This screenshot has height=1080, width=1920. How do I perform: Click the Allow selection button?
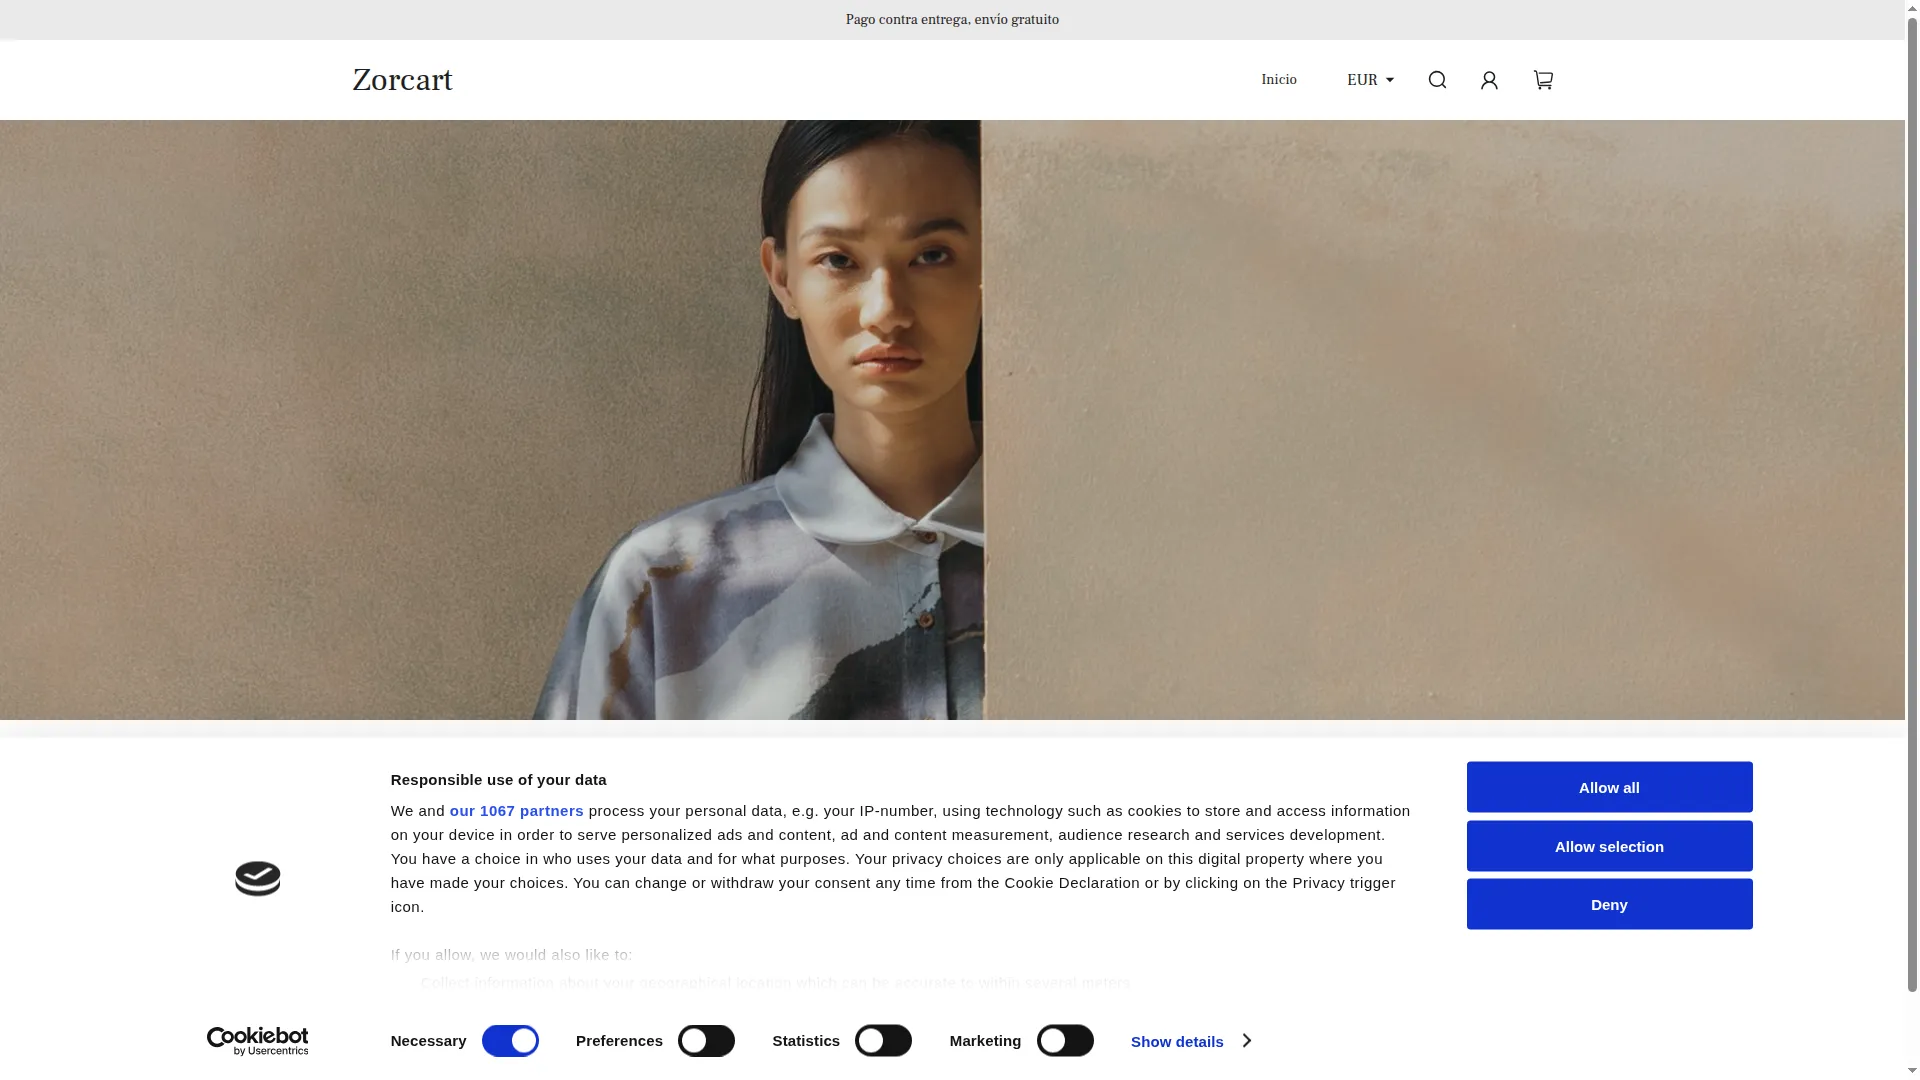[x=1609, y=846]
